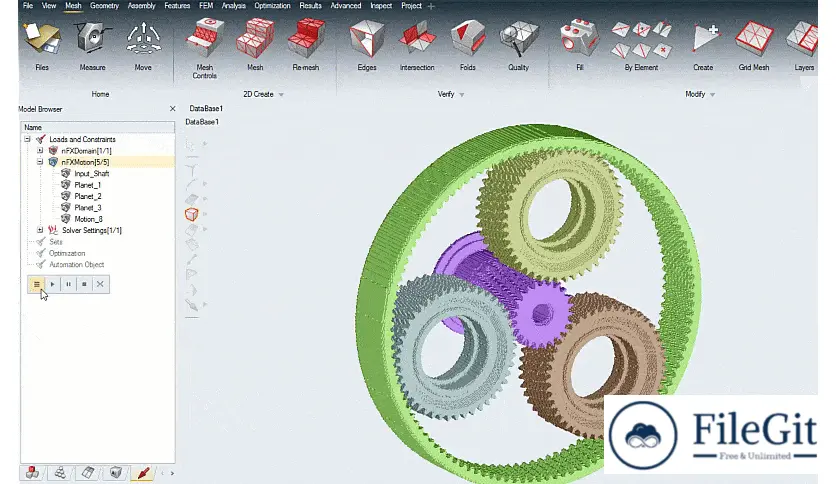Open the Edges verify tool
This screenshot has width=836, height=484.
click(367, 45)
